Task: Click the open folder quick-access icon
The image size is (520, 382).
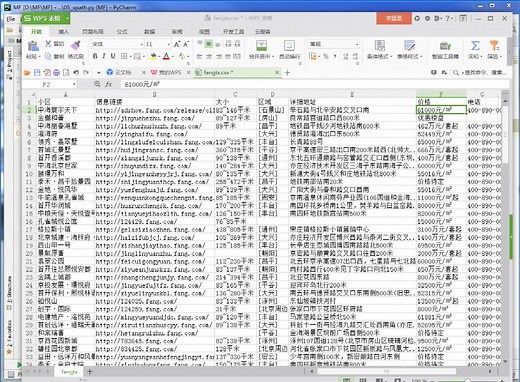Action: coord(27,72)
